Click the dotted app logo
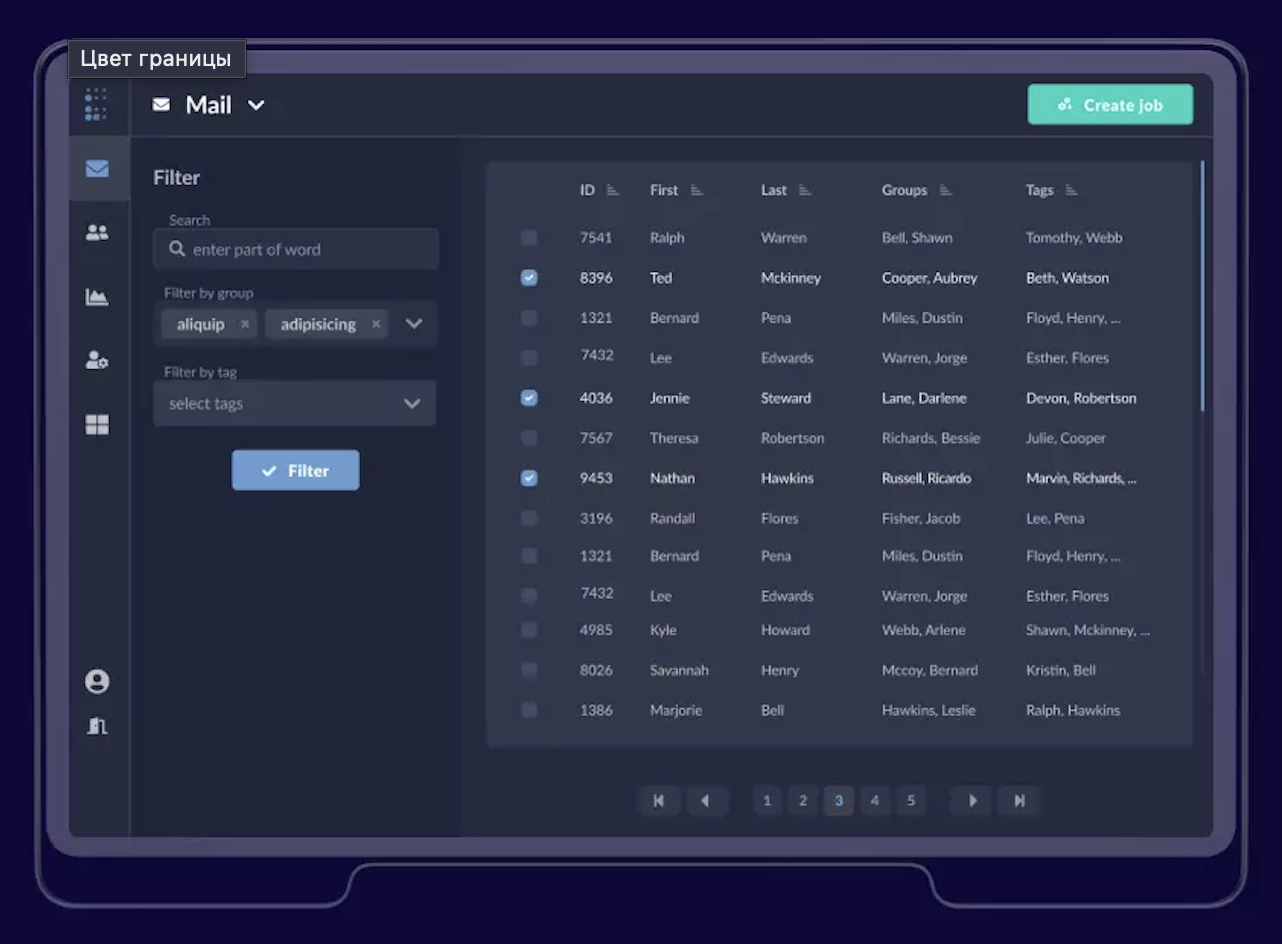Image resolution: width=1282 pixels, height=944 pixels. coord(96,104)
